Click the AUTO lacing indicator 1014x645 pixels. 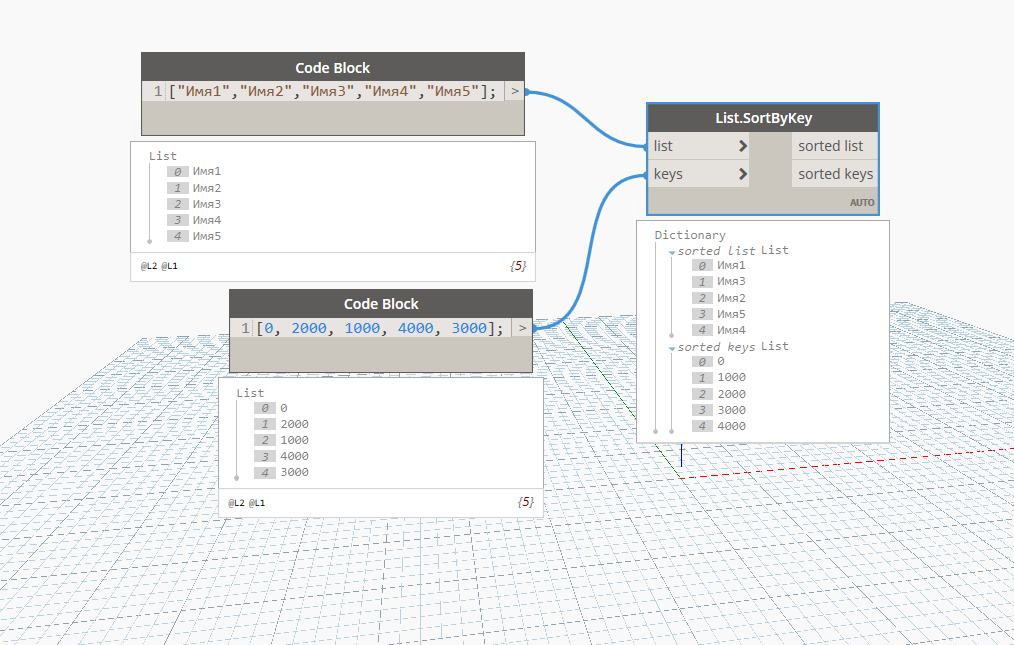[862, 202]
